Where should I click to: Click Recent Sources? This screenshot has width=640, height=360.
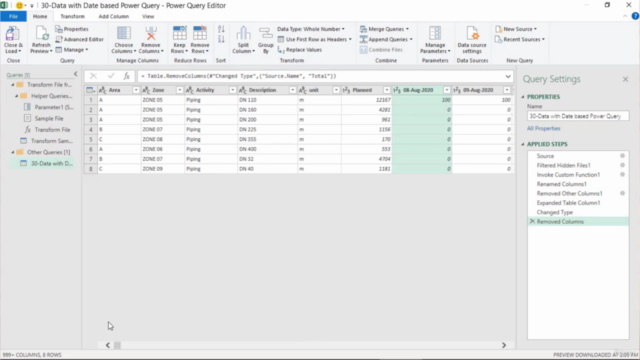click(x=520, y=39)
